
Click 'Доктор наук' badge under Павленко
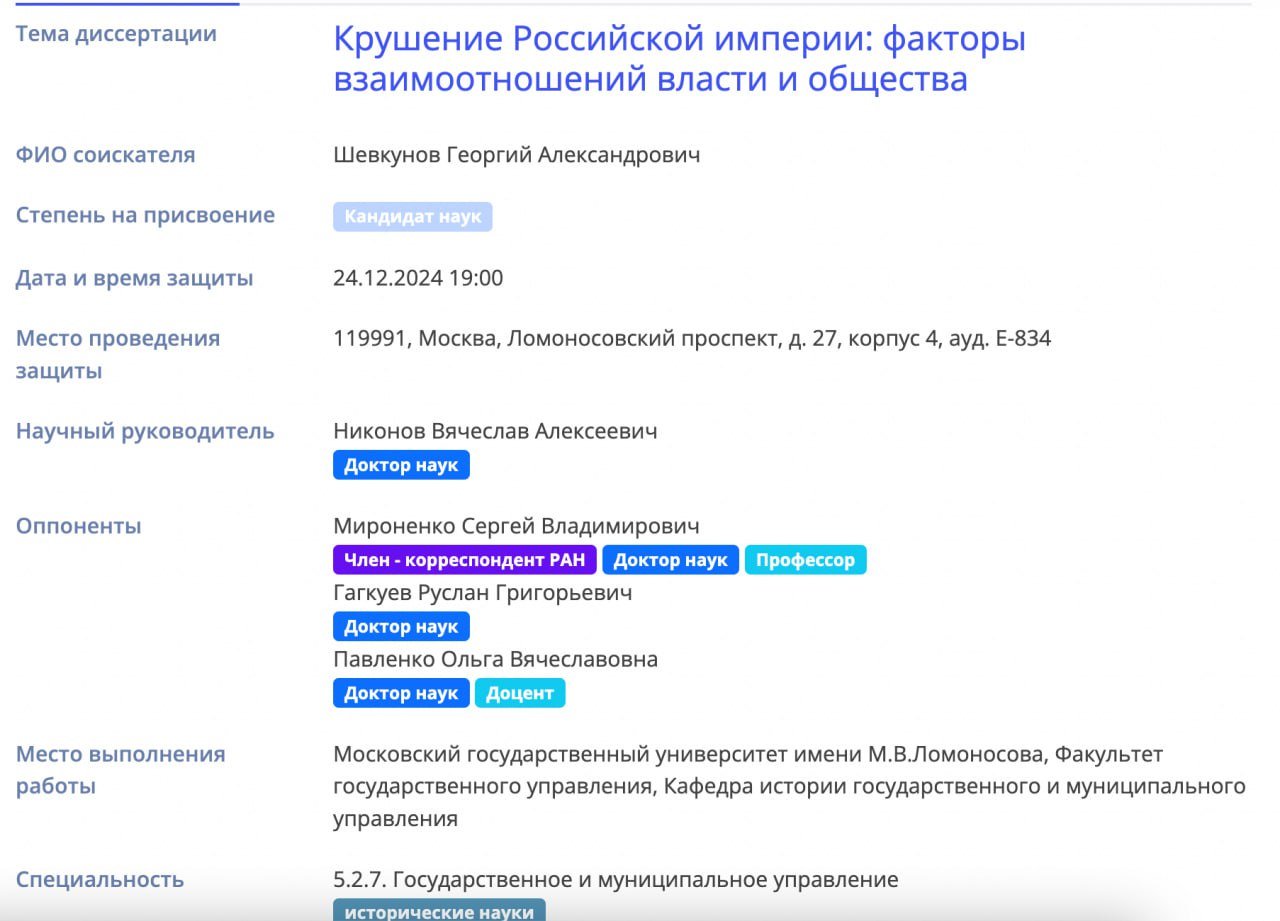pos(401,693)
